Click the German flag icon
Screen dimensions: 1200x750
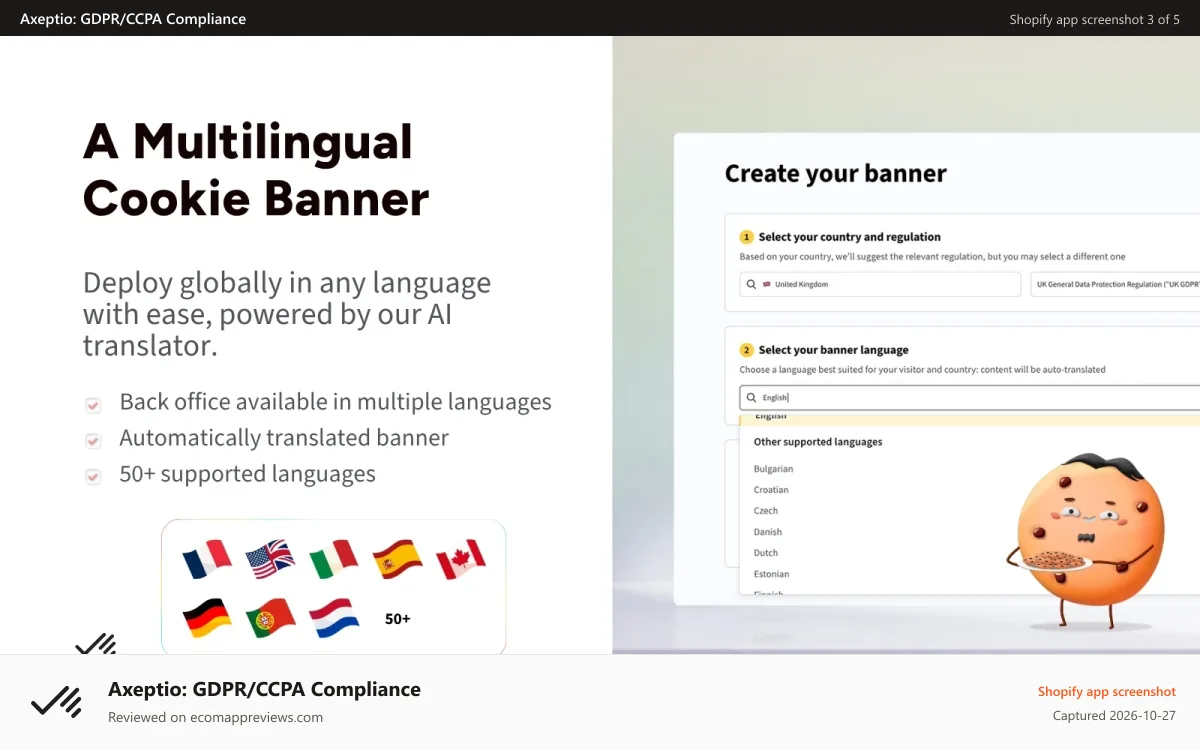point(207,618)
